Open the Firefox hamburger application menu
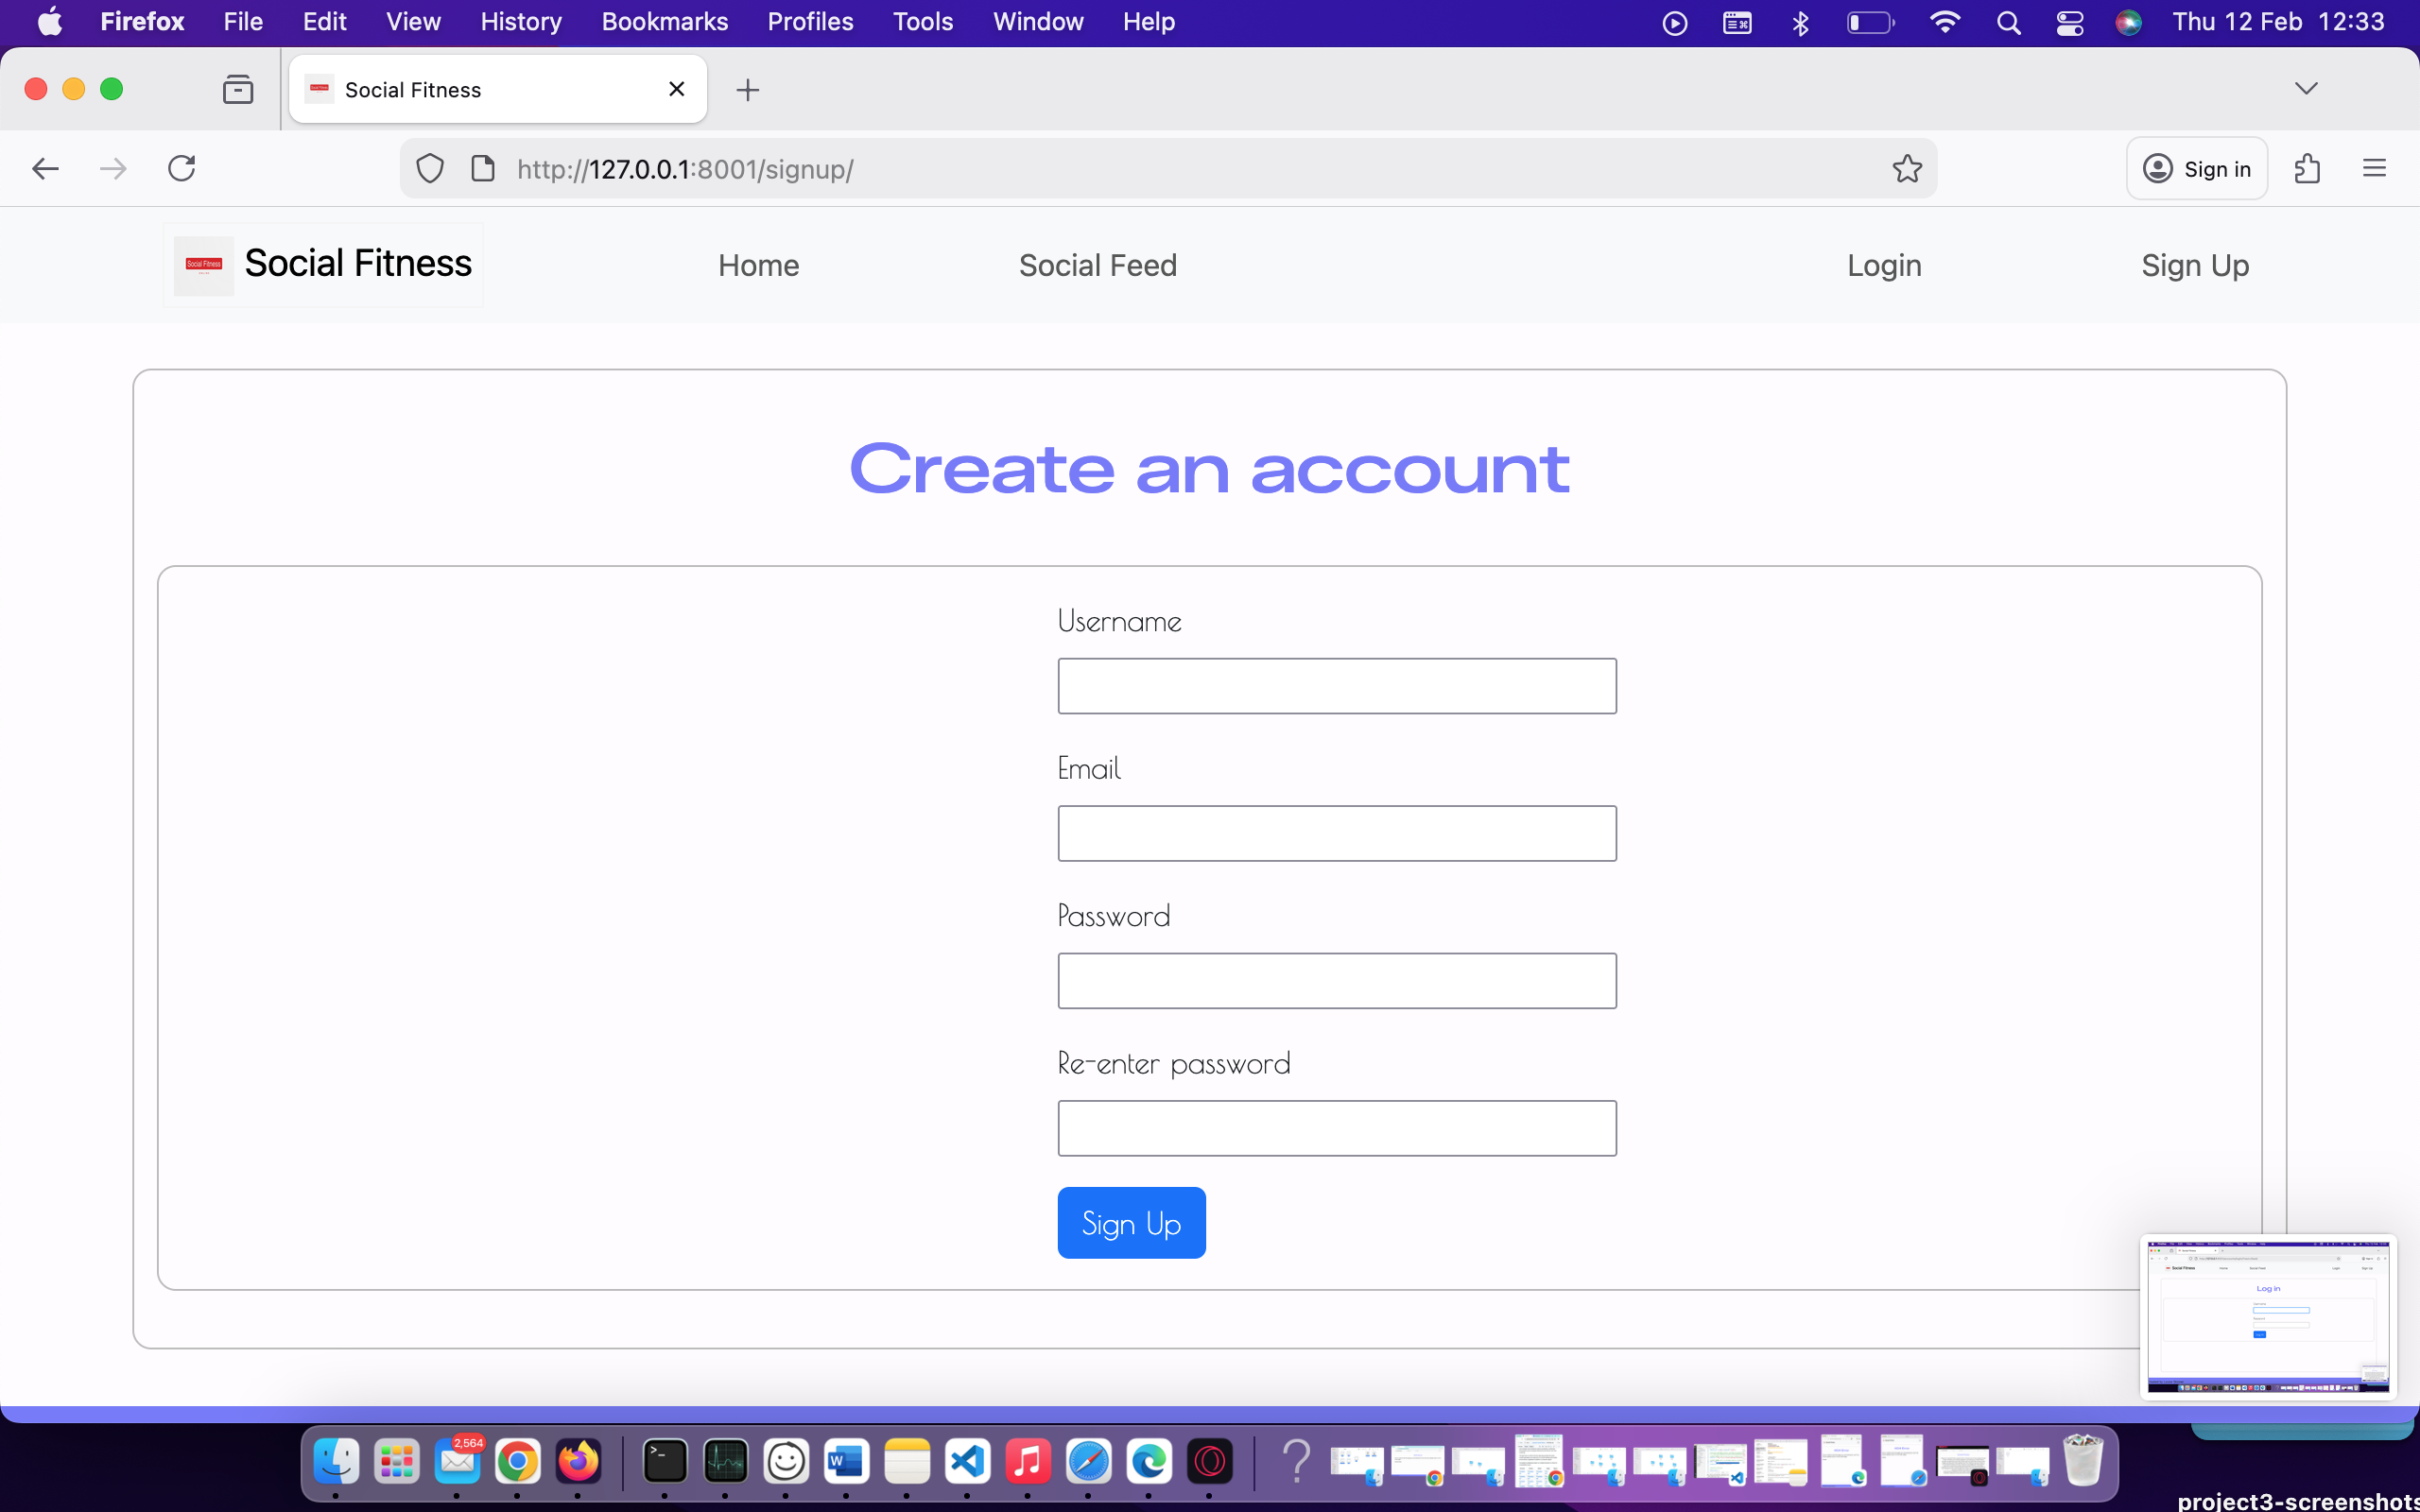2420x1512 pixels. point(2375,168)
